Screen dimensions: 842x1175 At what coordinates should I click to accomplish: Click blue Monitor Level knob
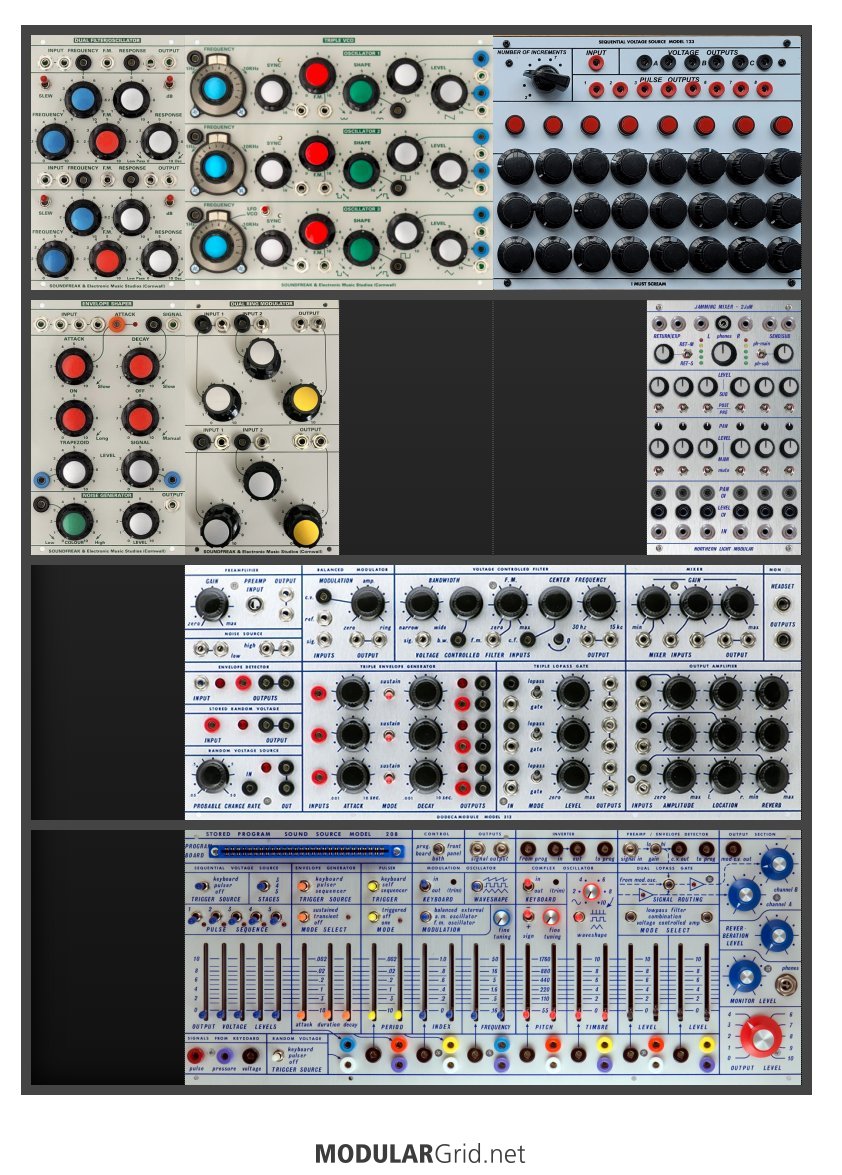point(745,975)
